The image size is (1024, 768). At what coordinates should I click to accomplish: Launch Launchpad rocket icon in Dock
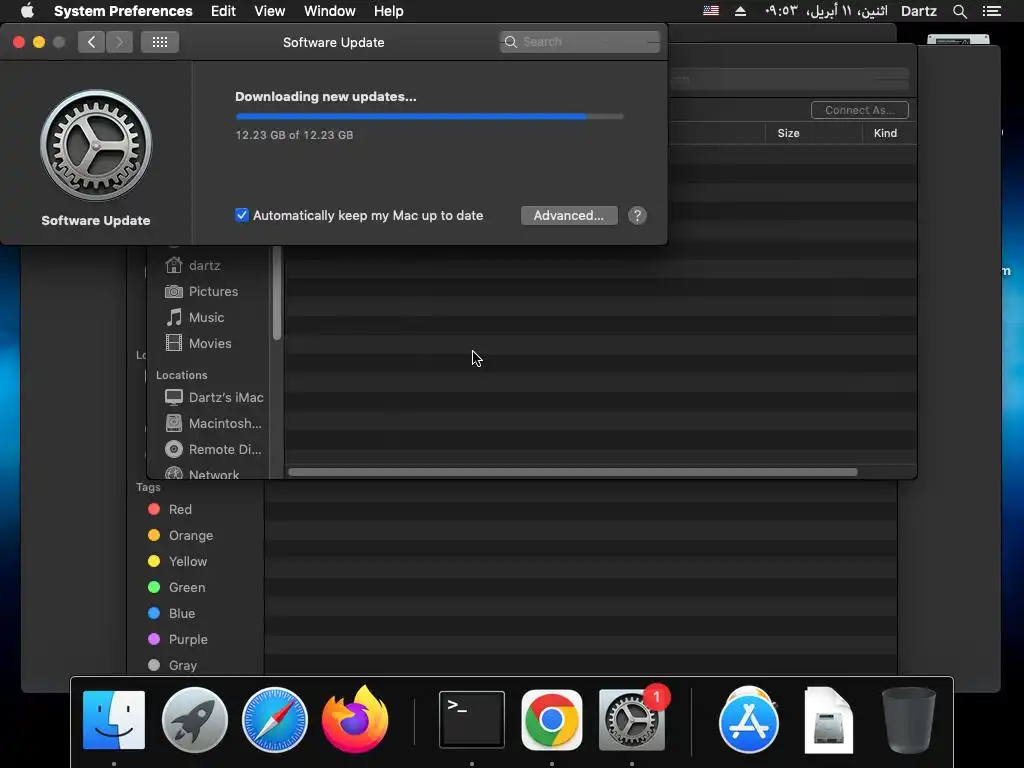[195, 720]
